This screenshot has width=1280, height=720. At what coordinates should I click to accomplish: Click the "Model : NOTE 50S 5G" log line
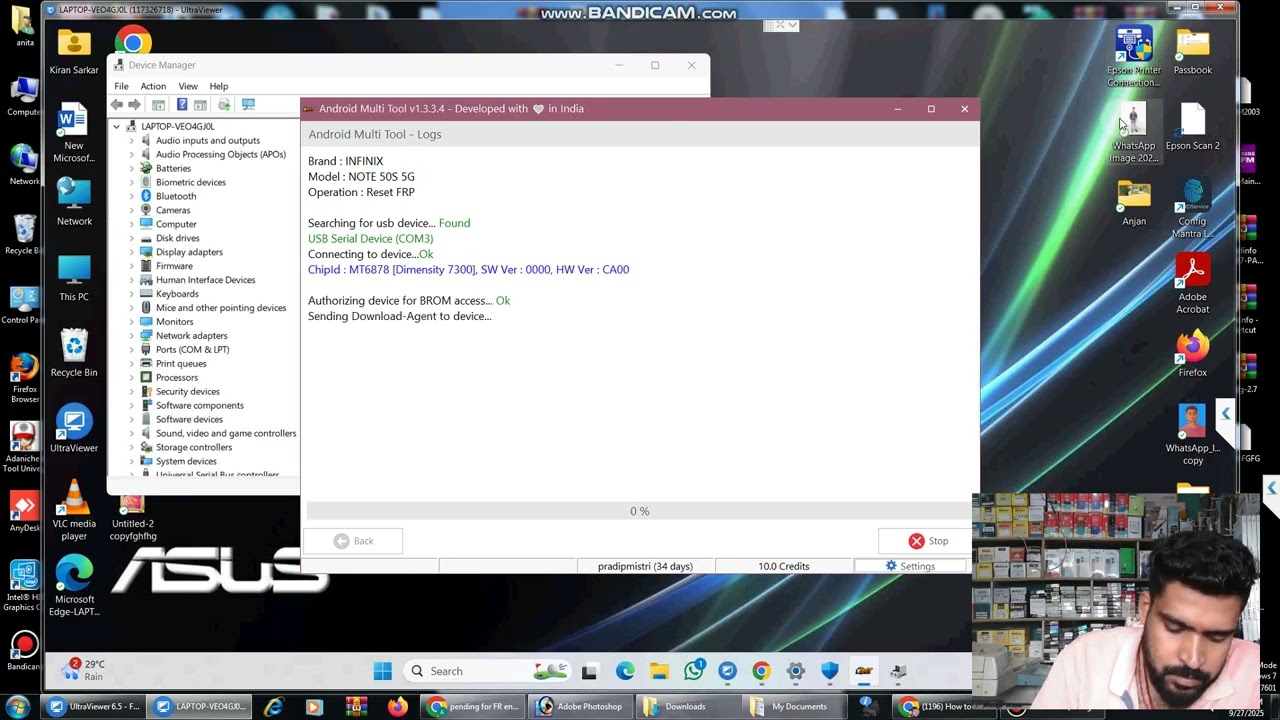pos(361,177)
